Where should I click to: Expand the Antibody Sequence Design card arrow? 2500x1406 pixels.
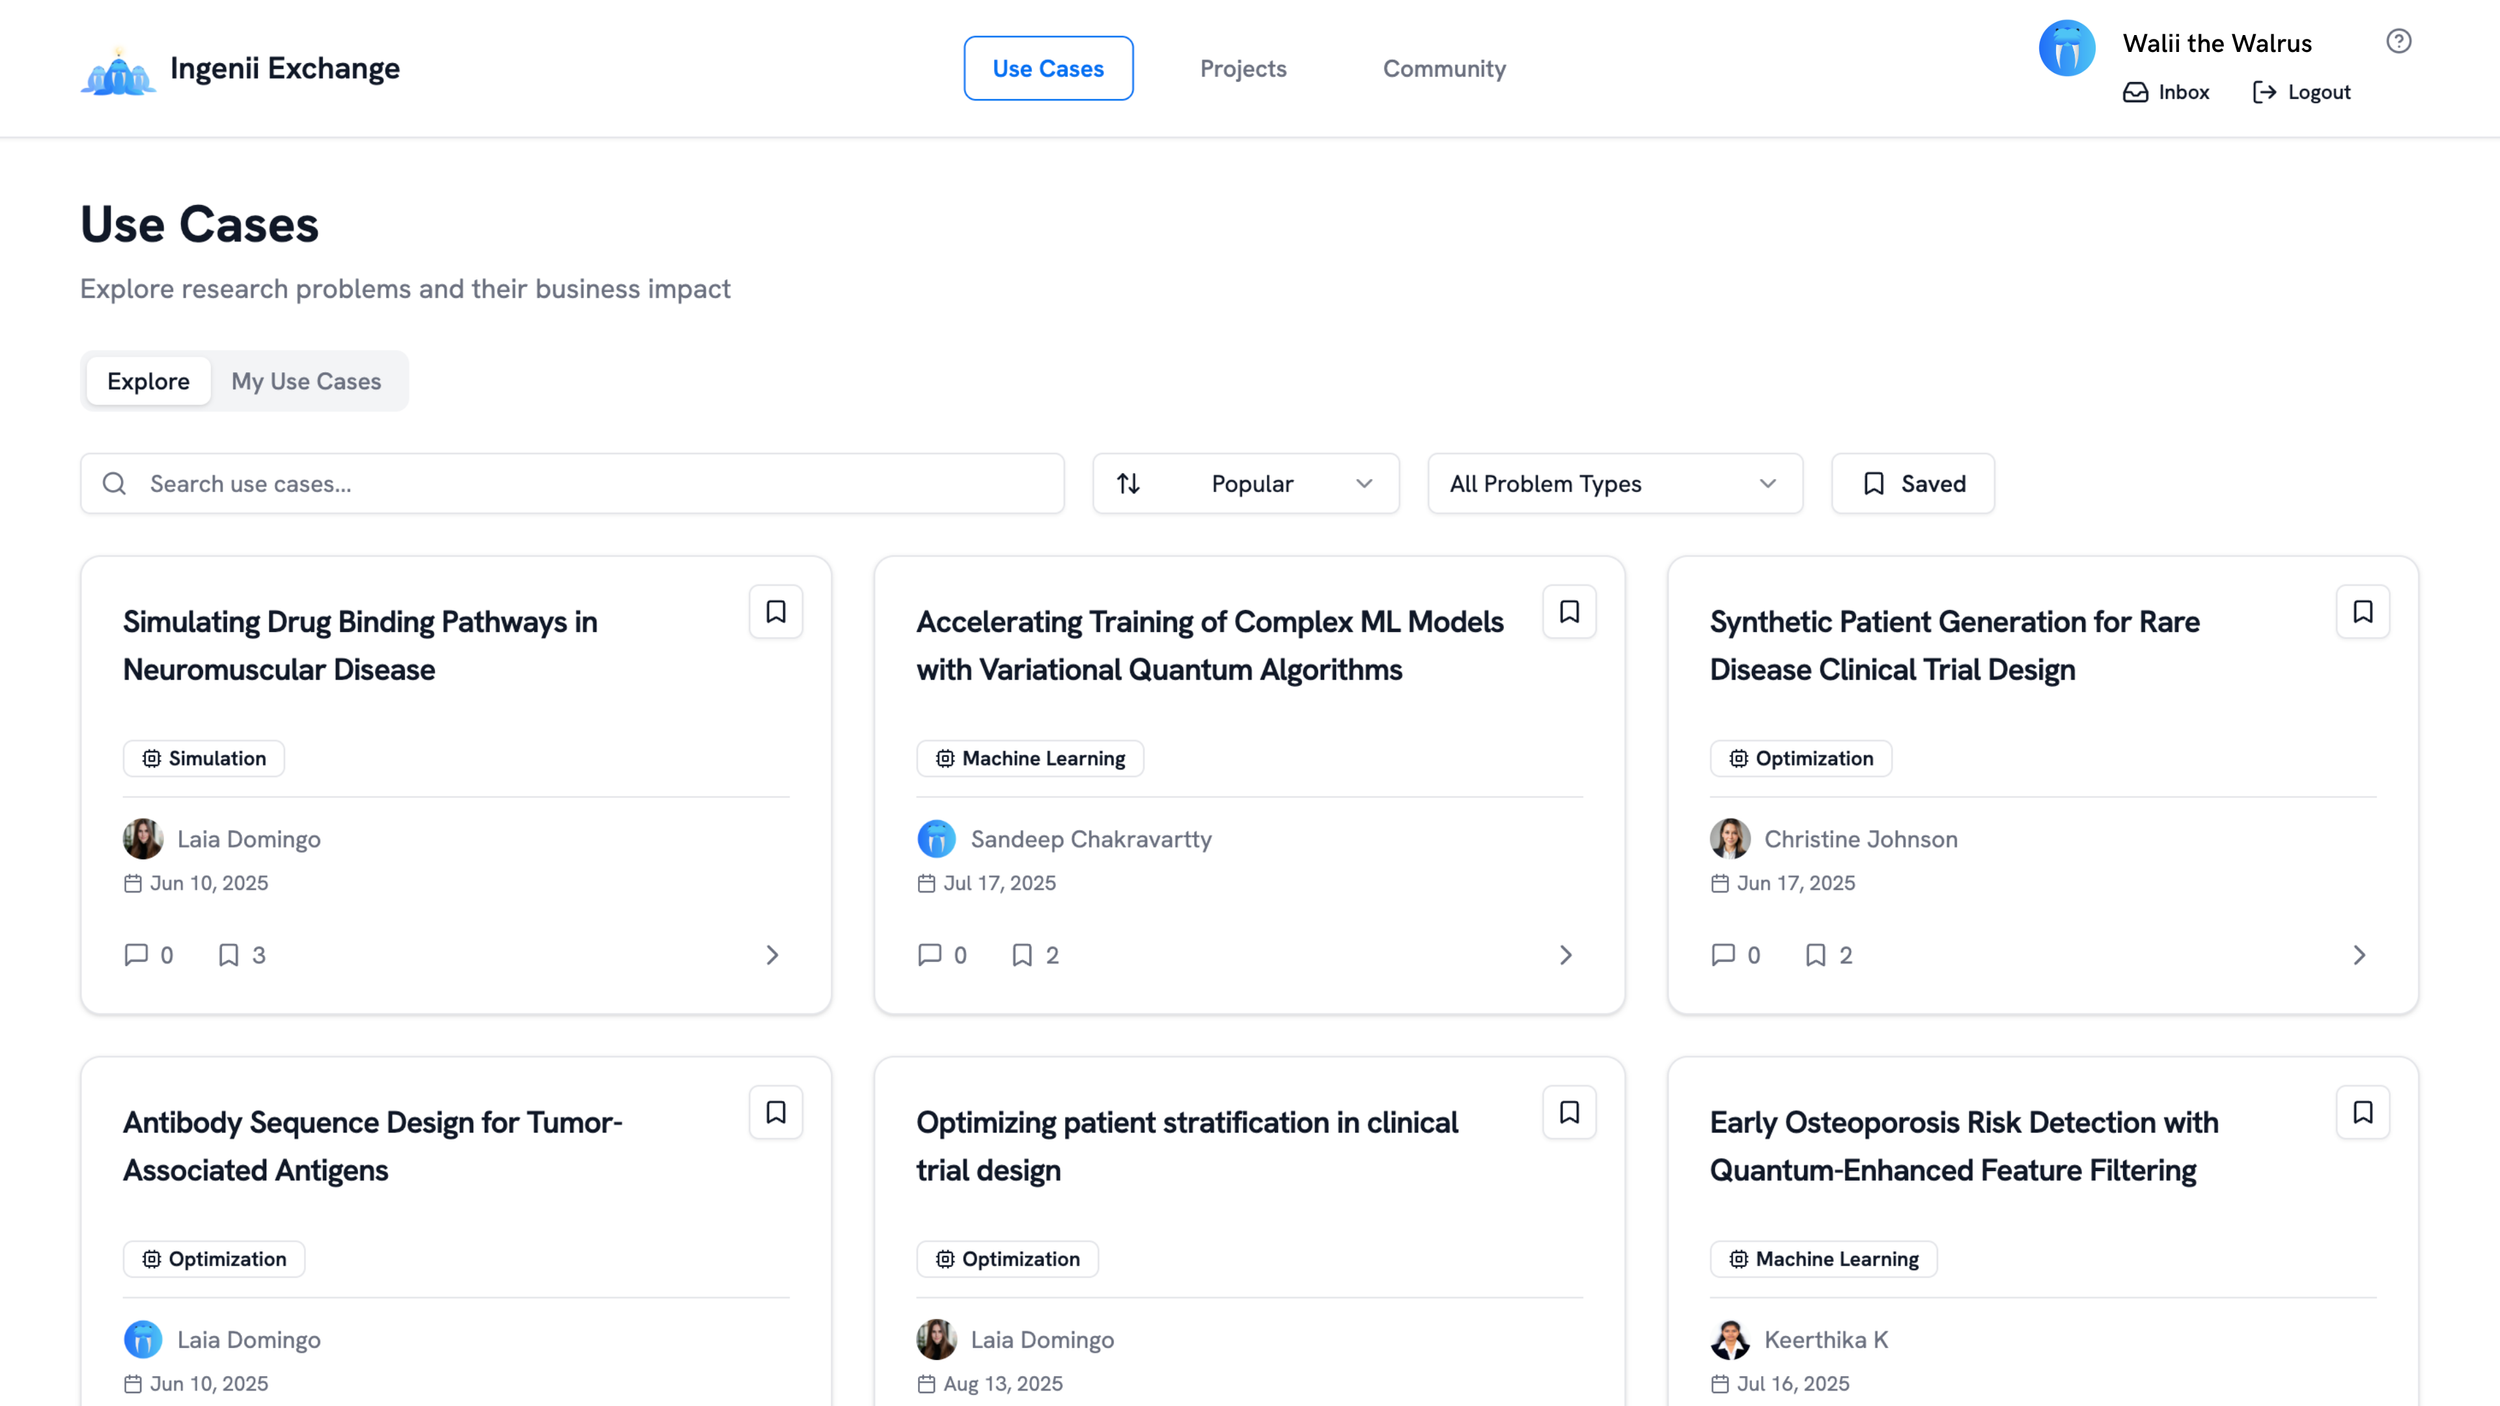pyautogui.click(x=772, y=1400)
